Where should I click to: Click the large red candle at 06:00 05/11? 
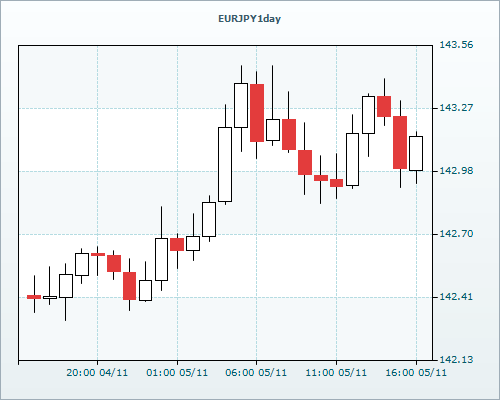pos(257,113)
